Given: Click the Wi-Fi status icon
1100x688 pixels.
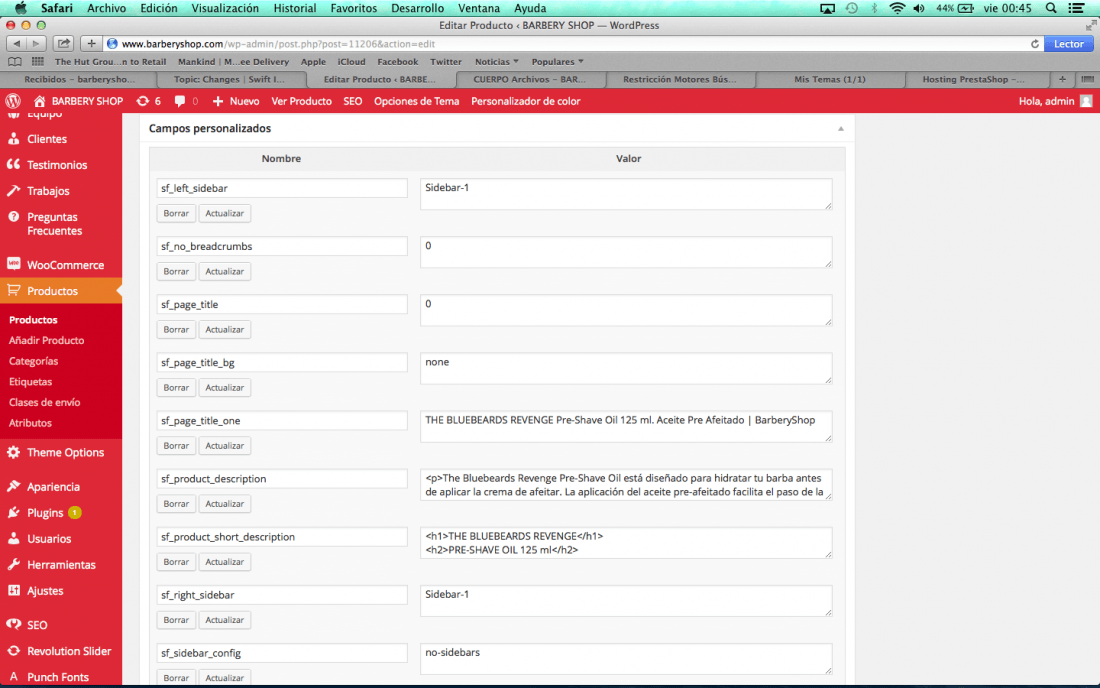Looking at the screenshot, I should click(897, 8).
